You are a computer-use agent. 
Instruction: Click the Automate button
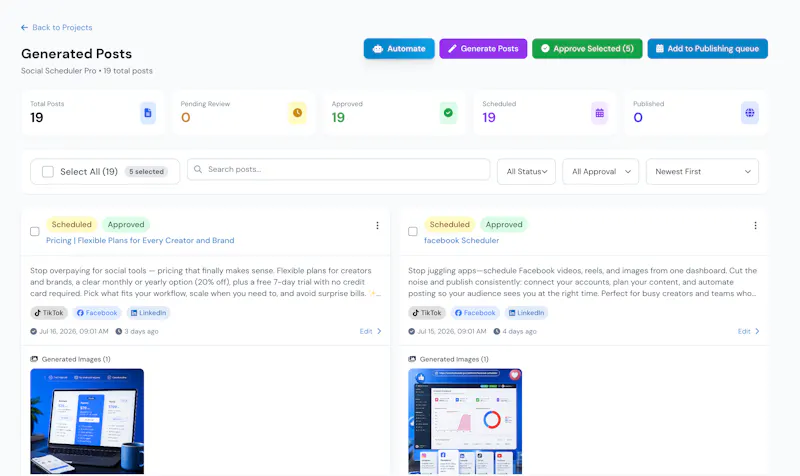[x=399, y=48]
